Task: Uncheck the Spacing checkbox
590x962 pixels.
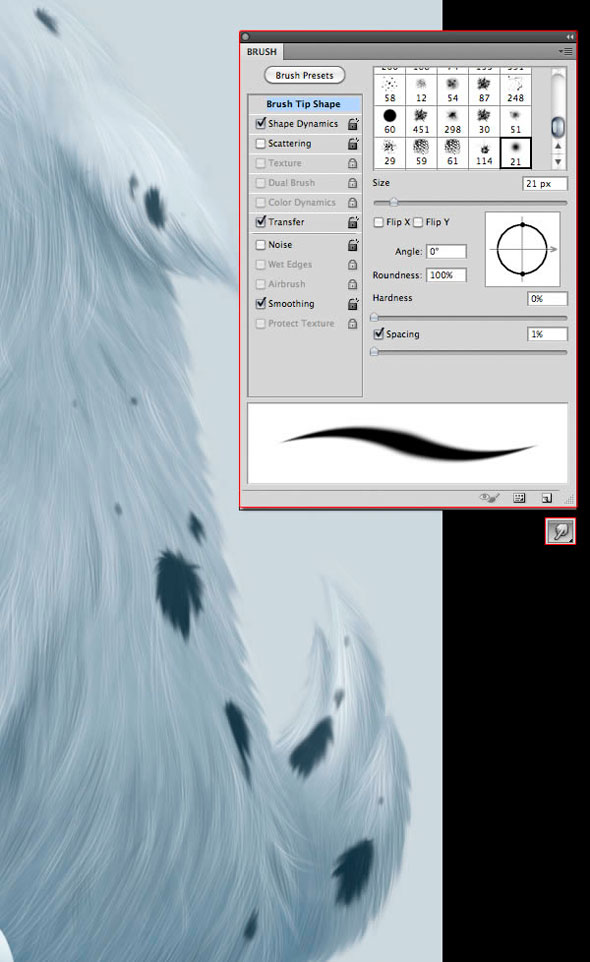Action: coord(379,334)
